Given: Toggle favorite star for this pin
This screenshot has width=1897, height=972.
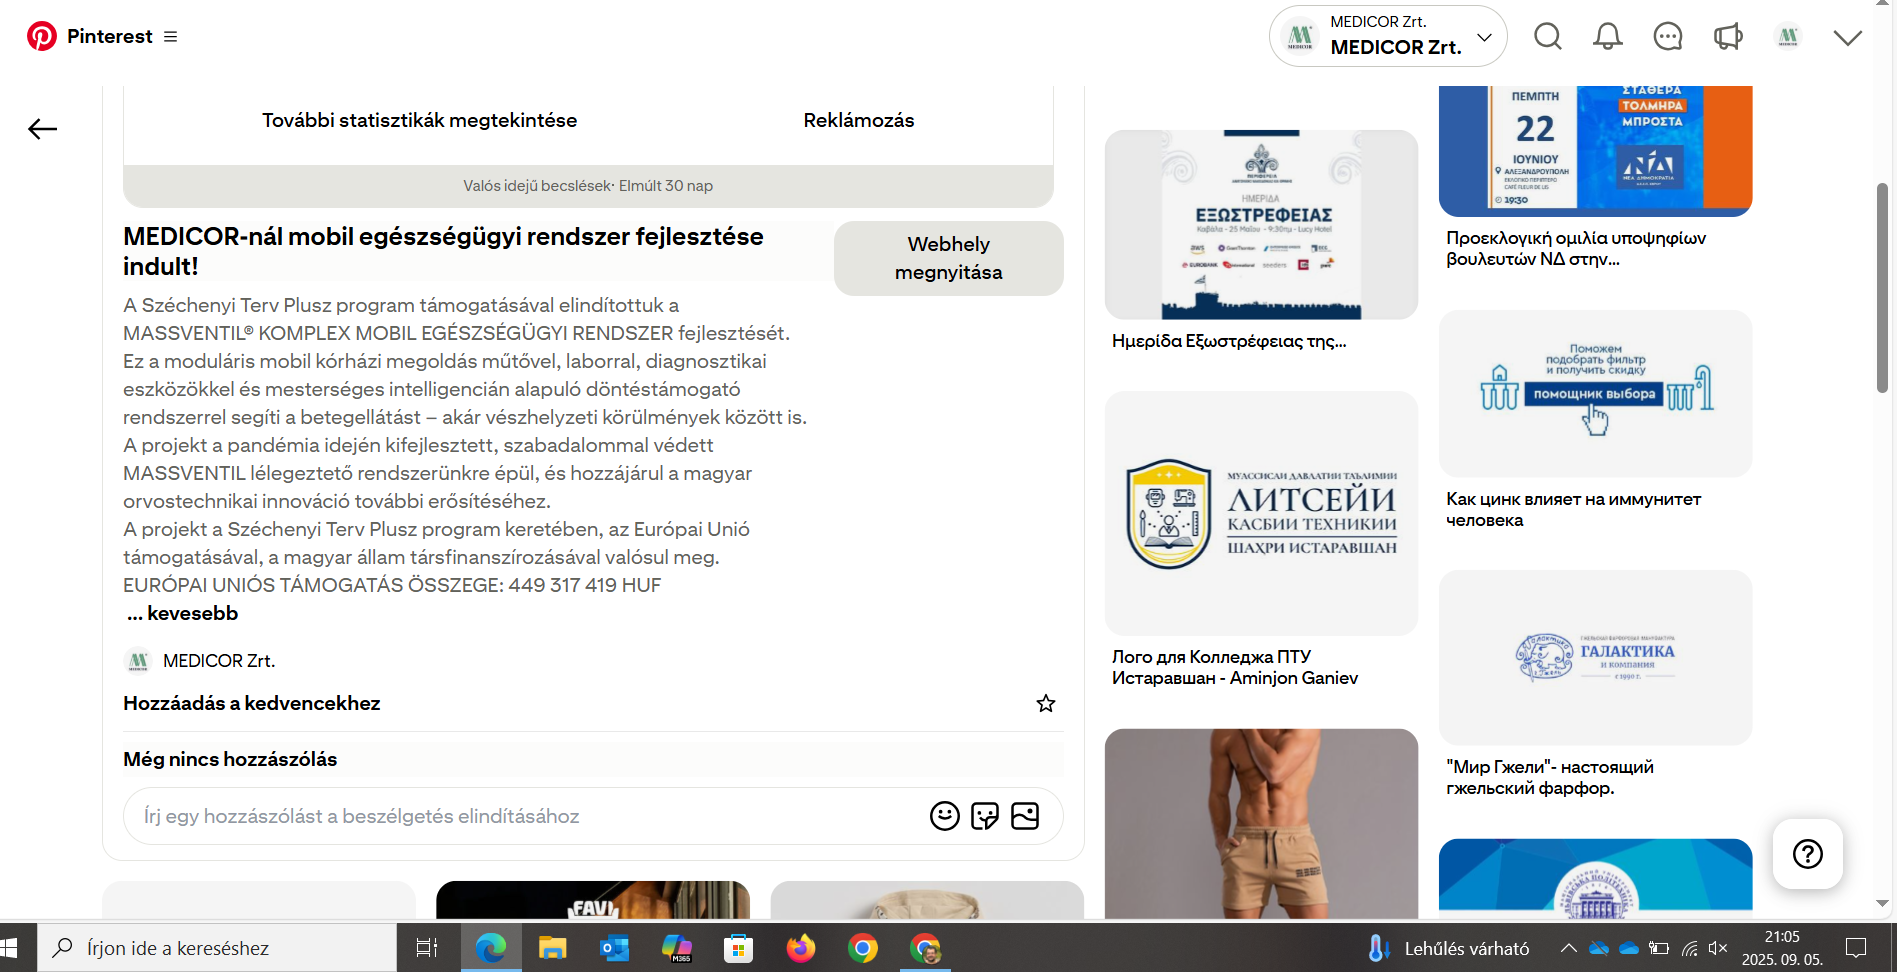Looking at the screenshot, I should [x=1046, y=704].
